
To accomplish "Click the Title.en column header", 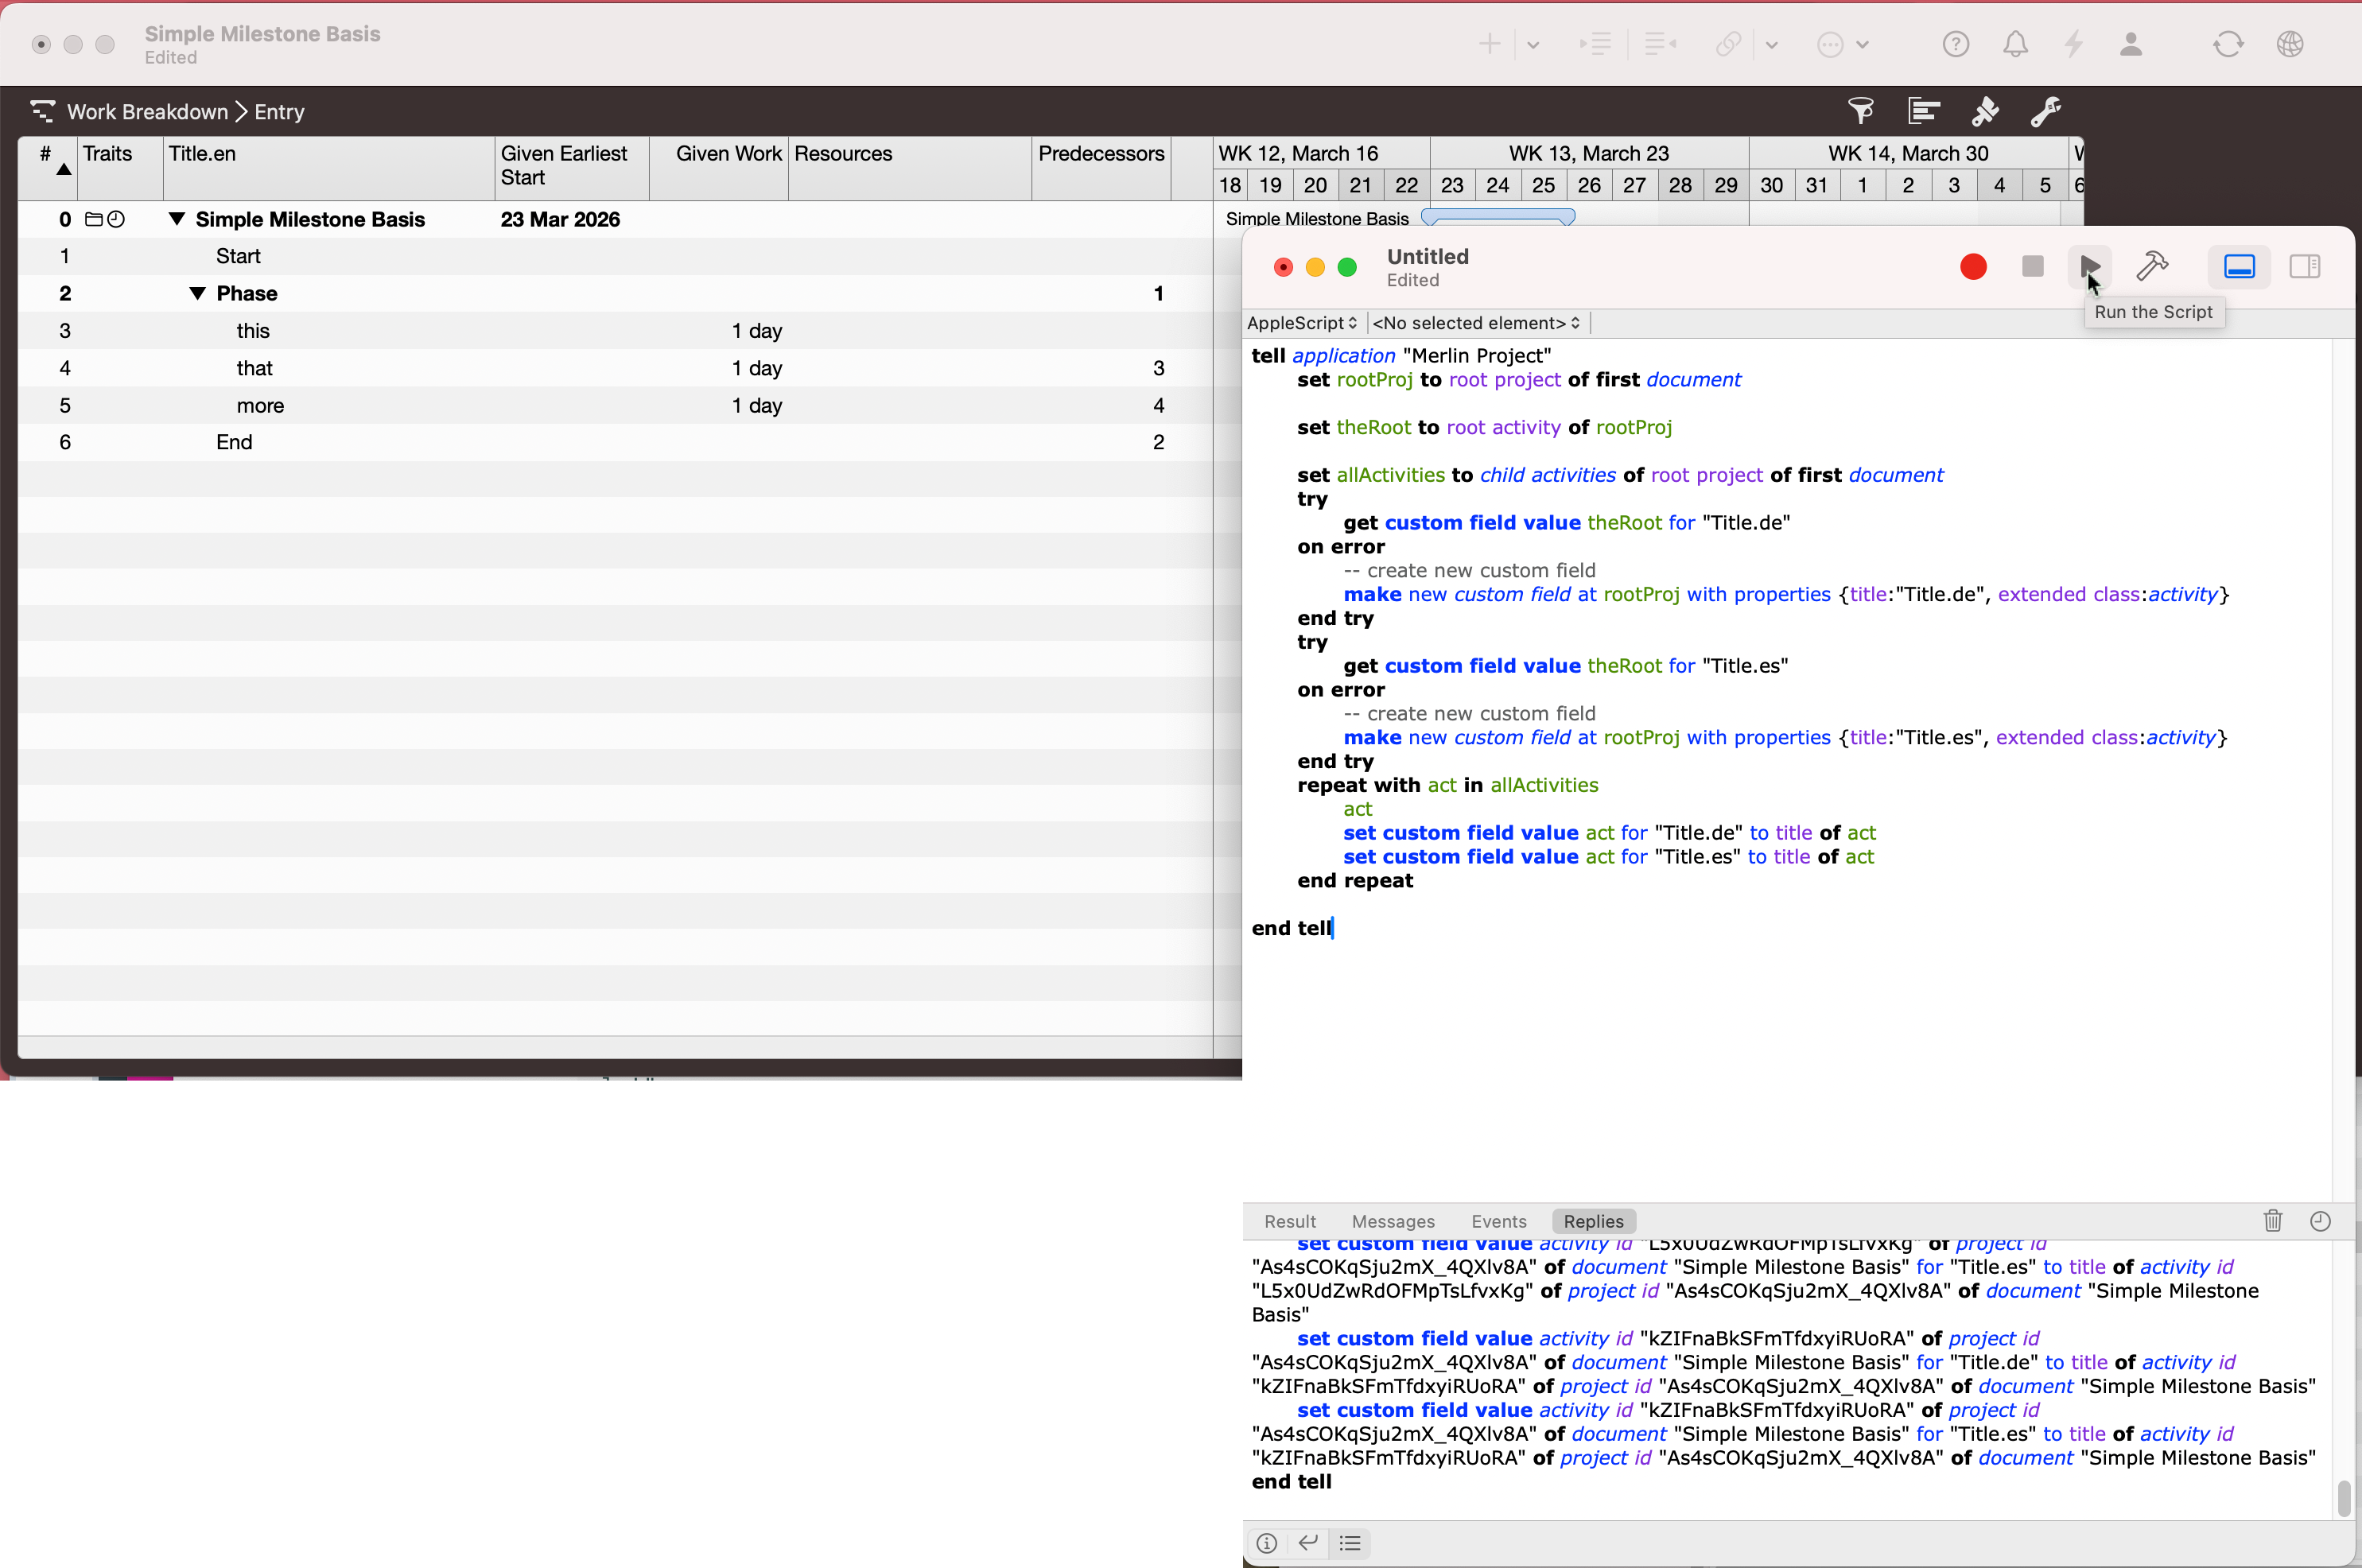I will click(x=329, y=168).
